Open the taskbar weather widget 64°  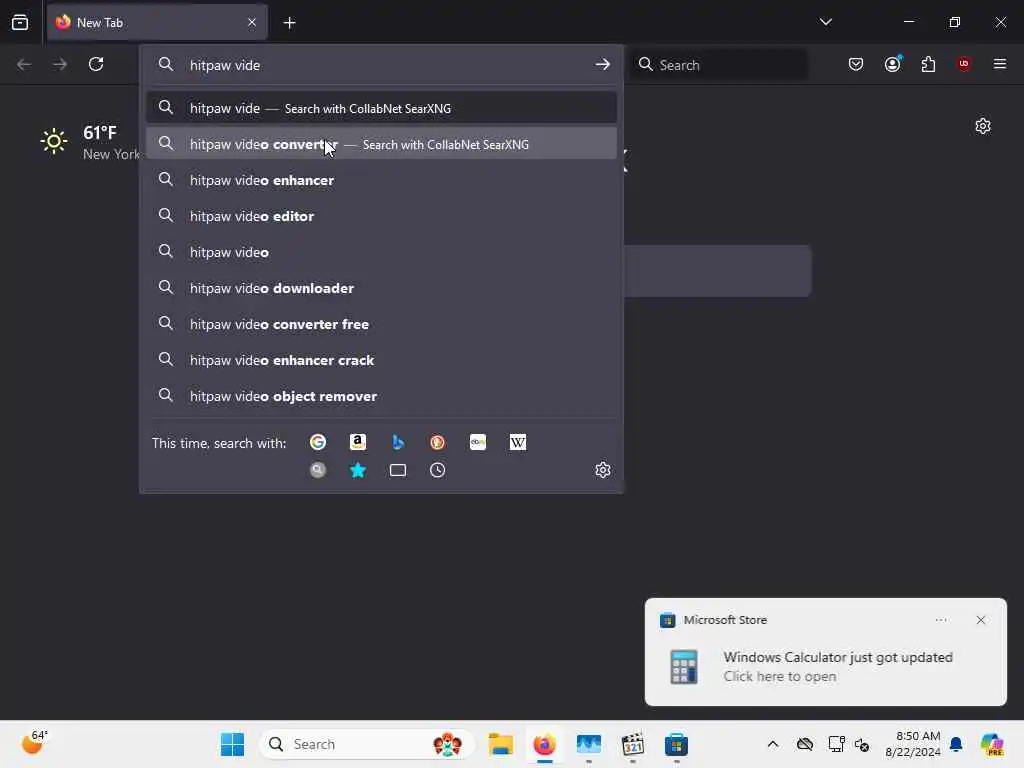pyautogui.click(x=34, y=743)
